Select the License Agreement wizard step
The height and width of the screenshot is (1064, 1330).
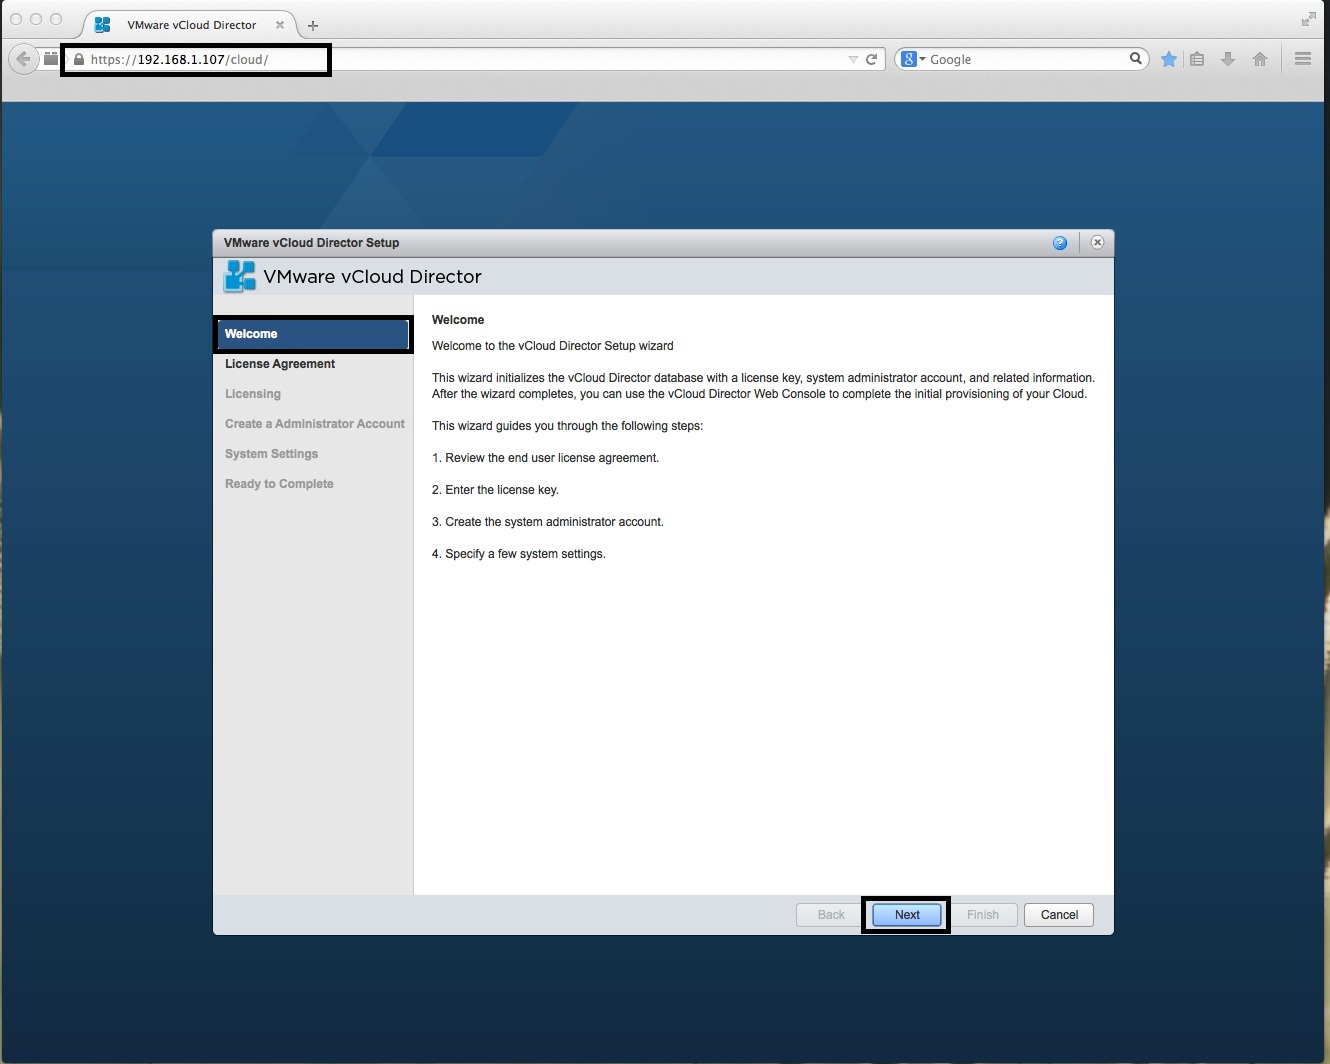[280, 364]
